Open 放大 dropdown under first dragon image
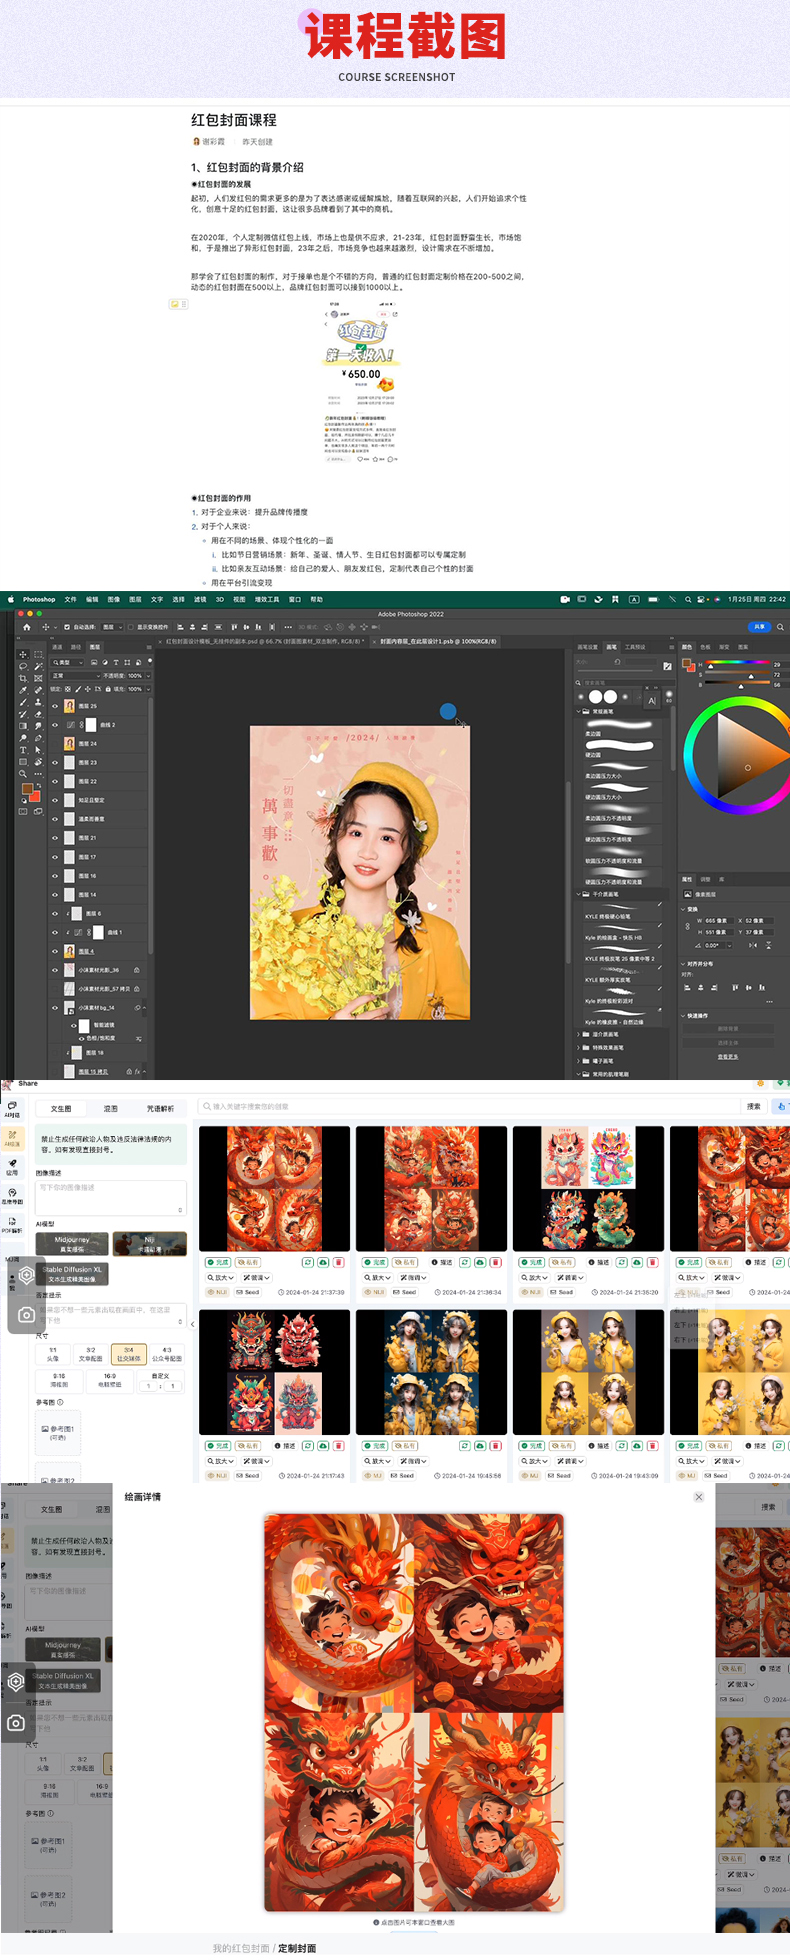790x1960 pixels. click(221, 1278)
